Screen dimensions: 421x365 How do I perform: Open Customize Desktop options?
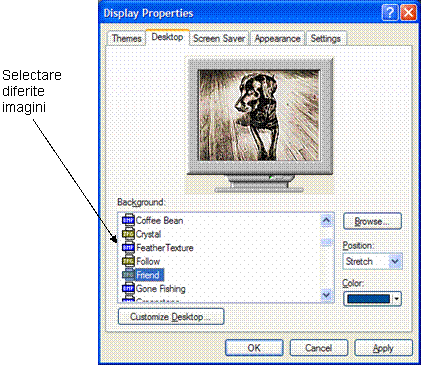point(171,317)
